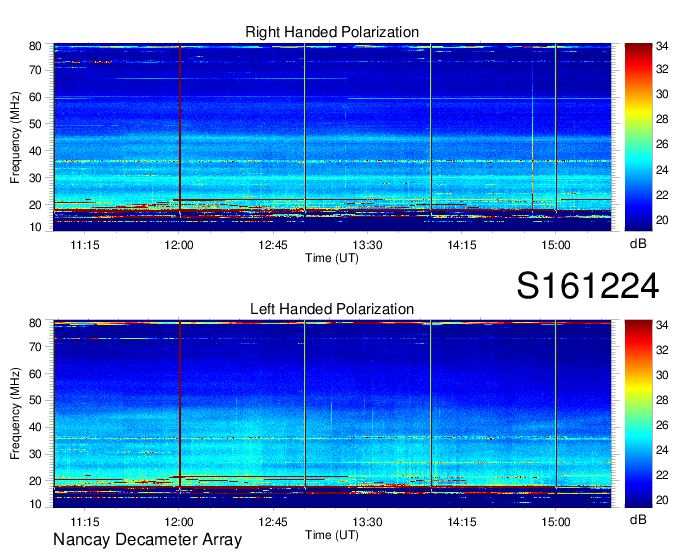Screen dimensions: 680x552
Task: Click the 15:00 tick label under Right Handed plot
Action: pyautogui.click(x=556, y=245)
